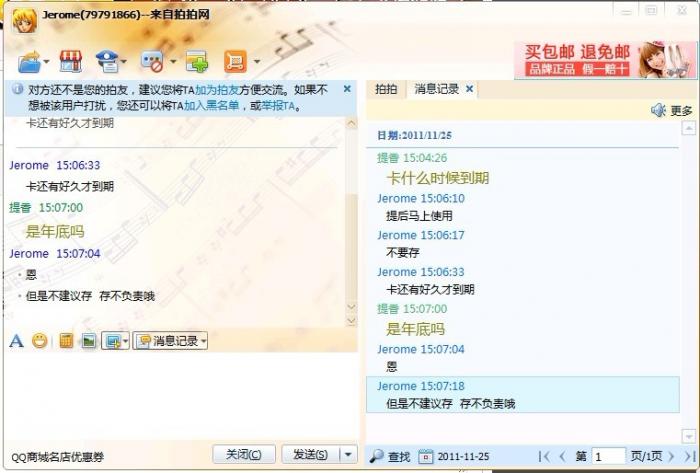Click the 日期:2011/11/25 header
This screenshot has height=473, width=700.
pos(414,135)
